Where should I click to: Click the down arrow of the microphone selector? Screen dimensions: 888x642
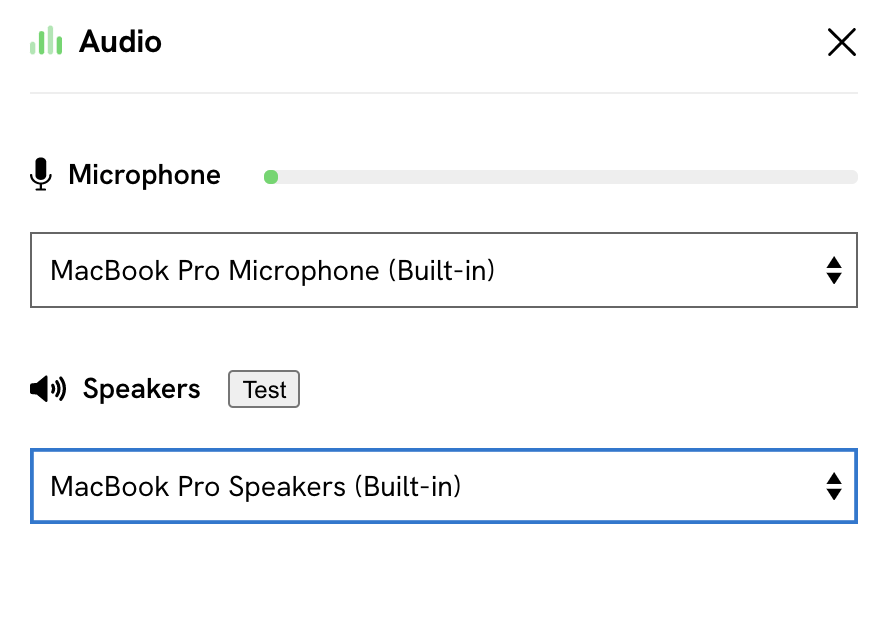pos(834,278)
